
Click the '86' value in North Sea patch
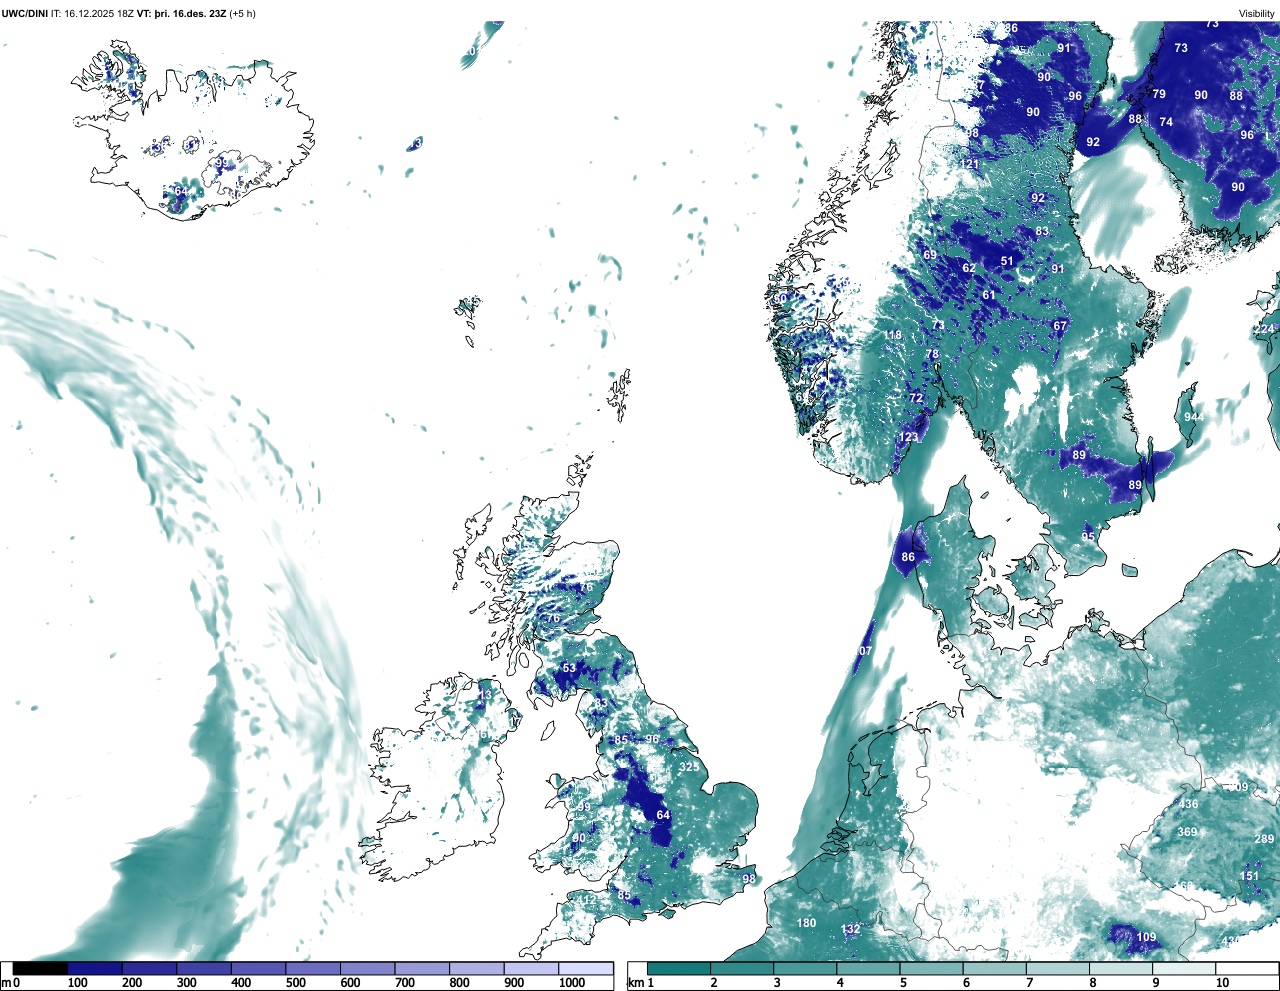pos(908,558)
